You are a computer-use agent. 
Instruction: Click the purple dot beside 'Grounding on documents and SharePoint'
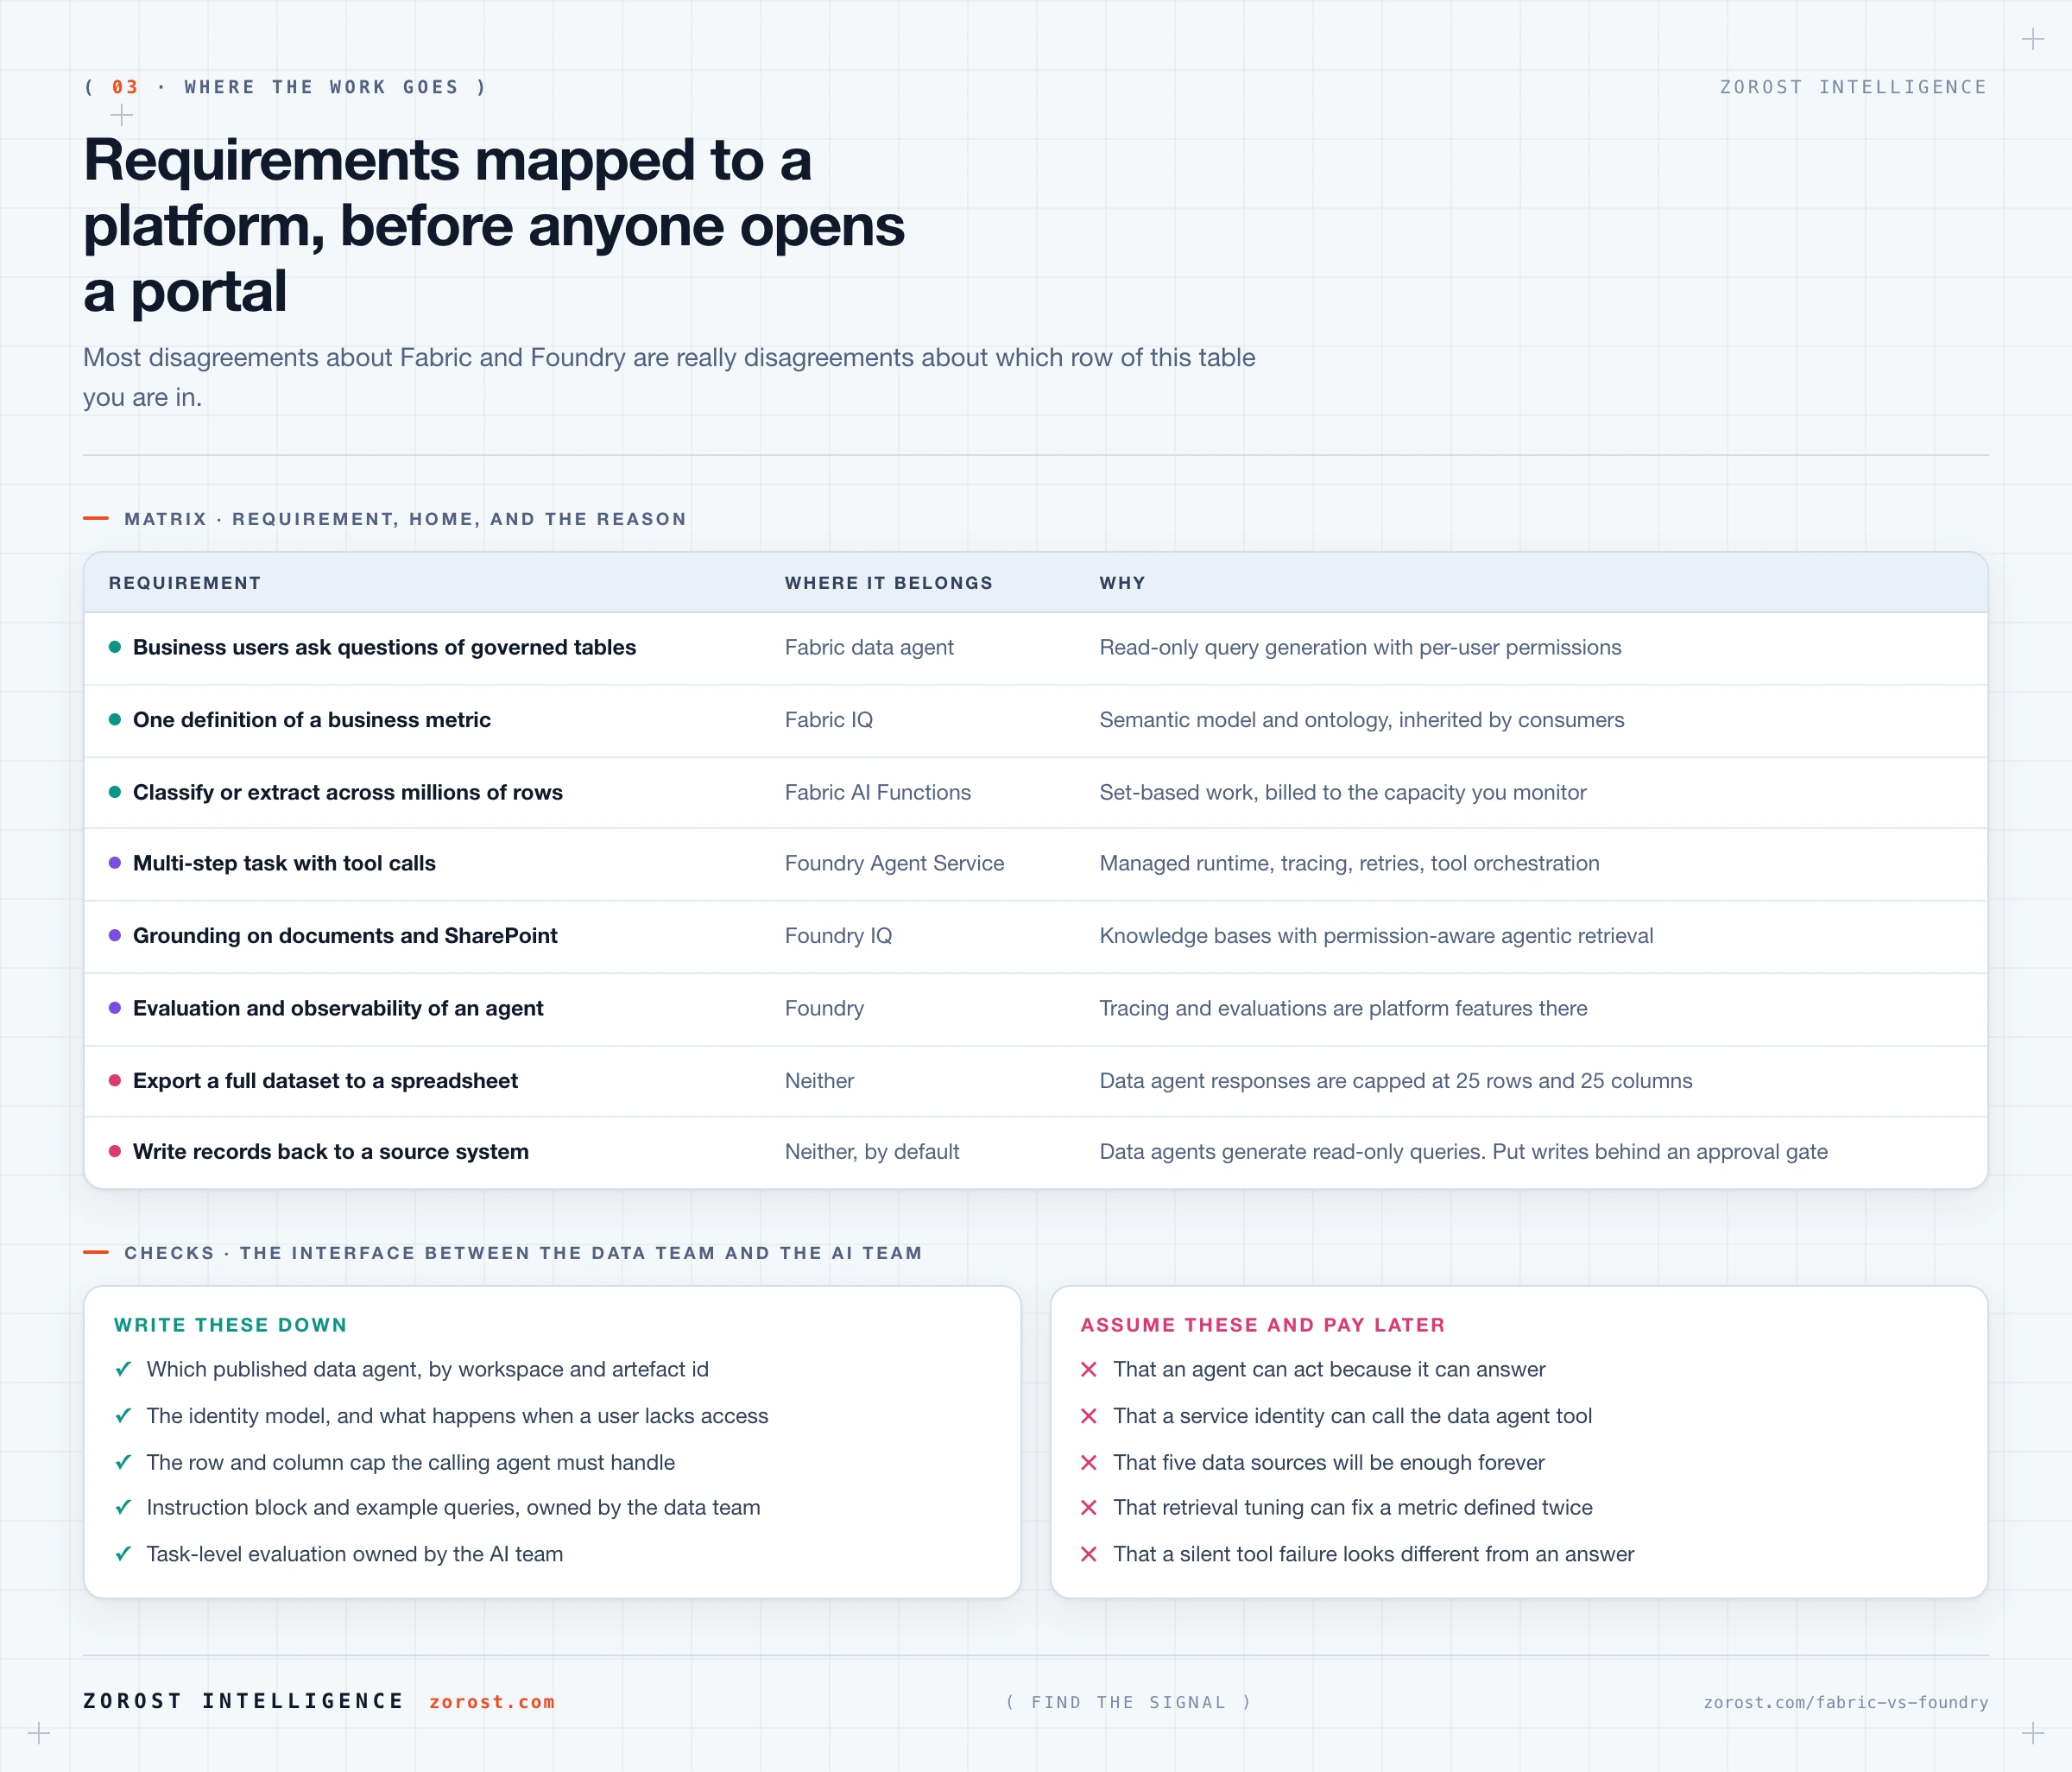(115, 935)
